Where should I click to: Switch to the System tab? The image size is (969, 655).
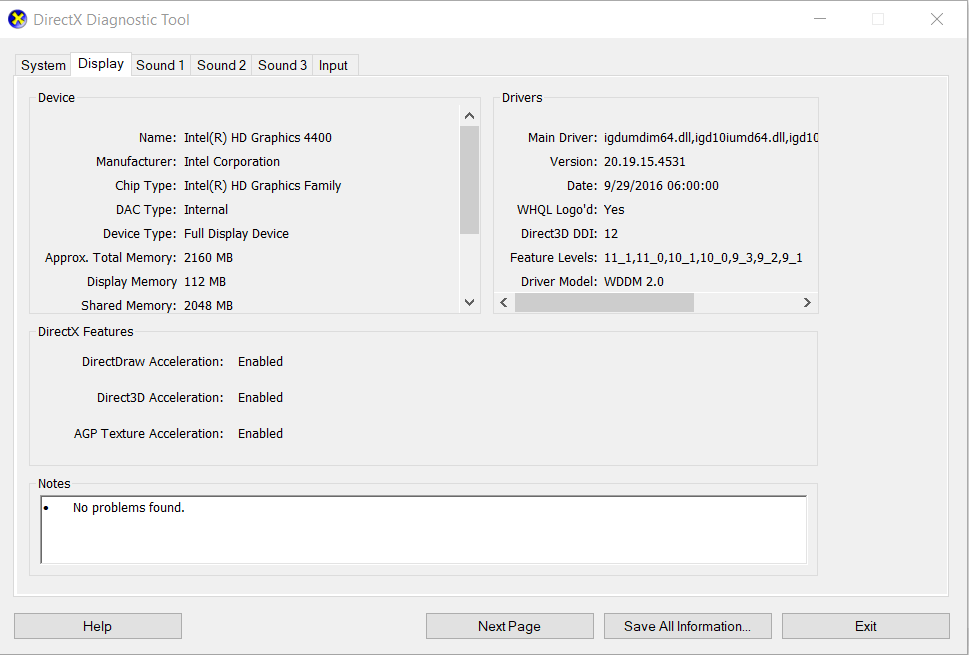point(43,66)
